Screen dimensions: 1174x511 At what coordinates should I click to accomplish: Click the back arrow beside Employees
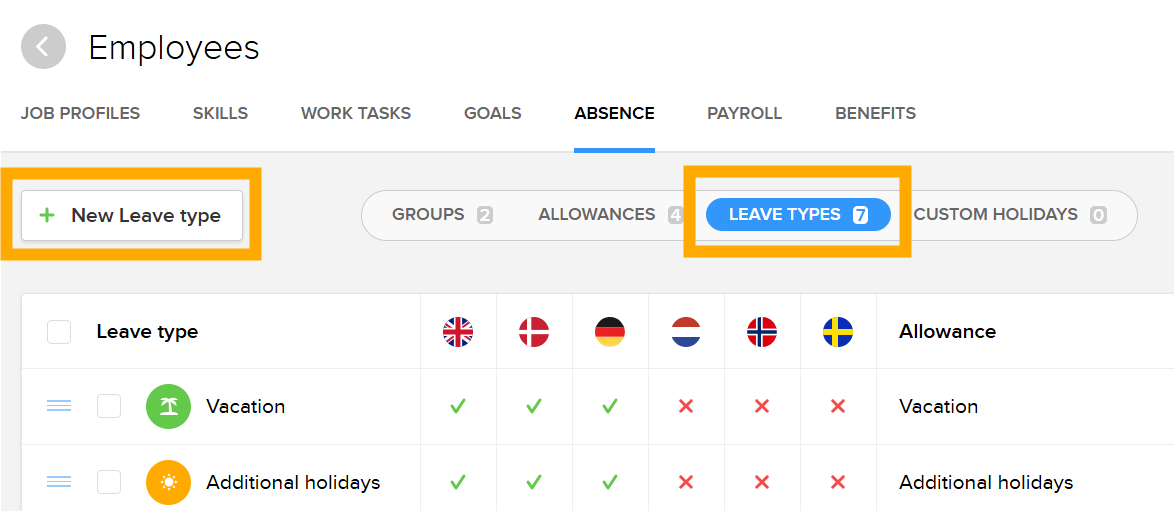pos(43,47)
